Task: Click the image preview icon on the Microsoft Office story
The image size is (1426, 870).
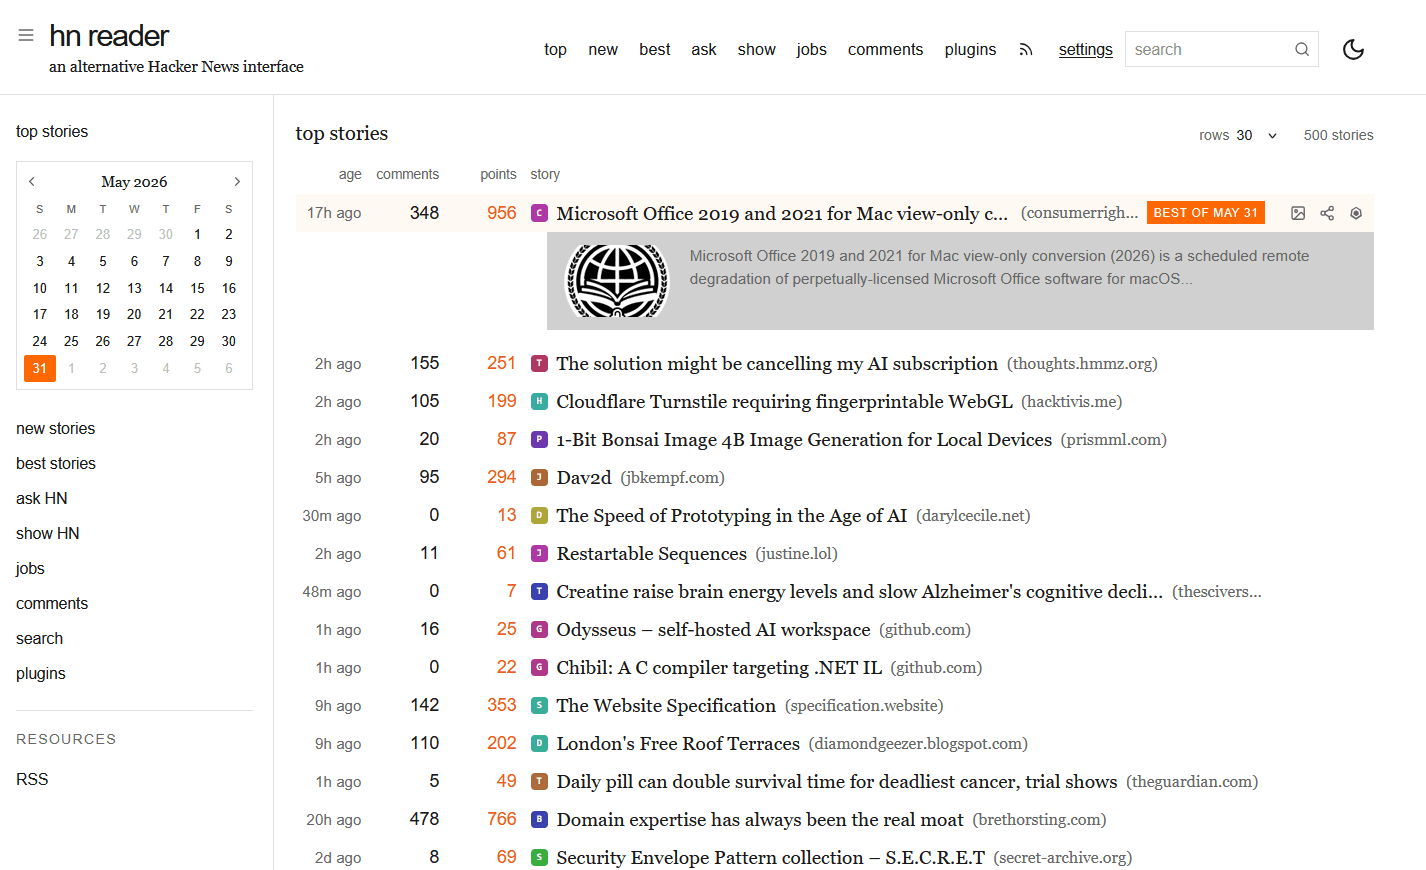Action: click(1298, 213)
